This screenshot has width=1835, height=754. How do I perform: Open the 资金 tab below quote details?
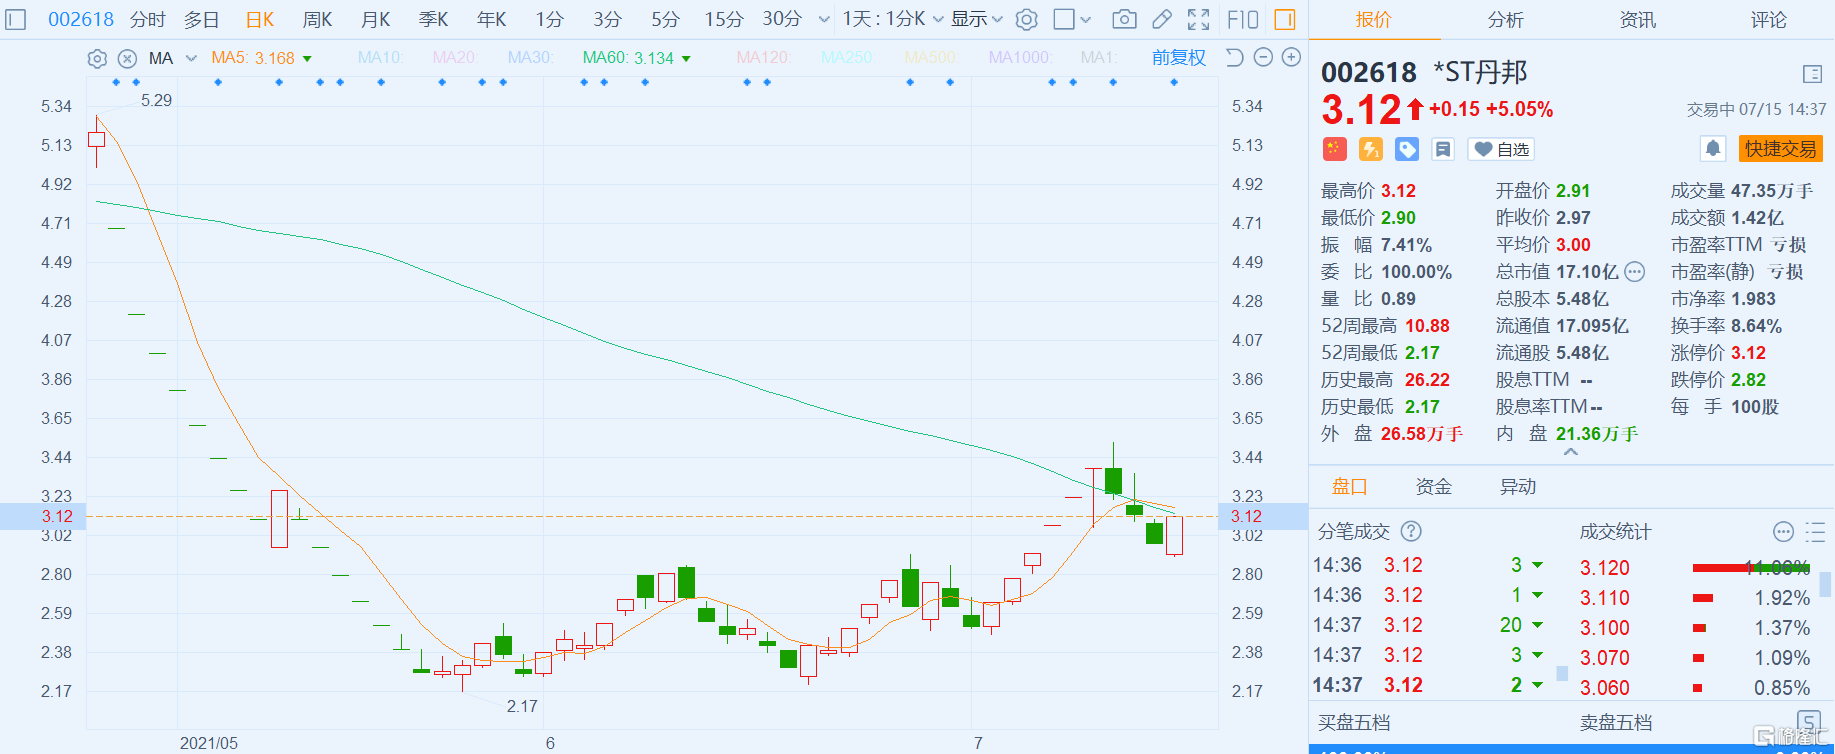coord(1433,486)
